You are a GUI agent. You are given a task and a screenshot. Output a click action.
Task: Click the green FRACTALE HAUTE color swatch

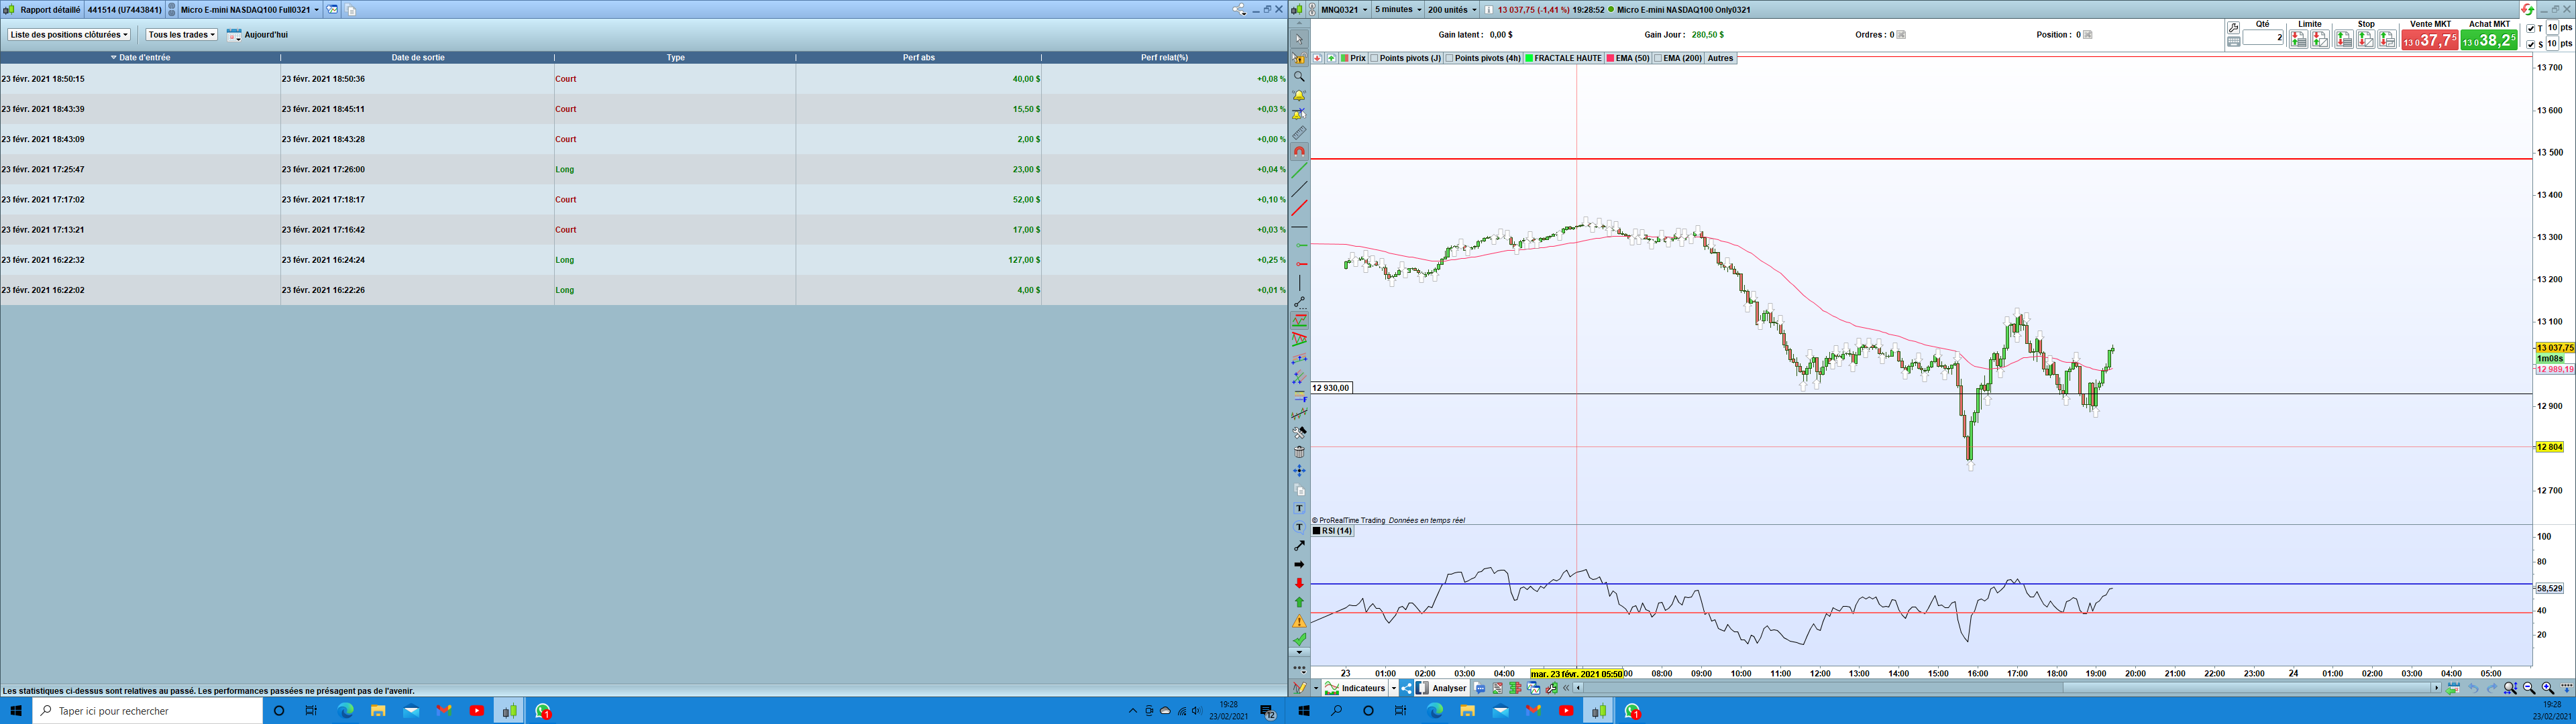pyautogui.click(x=1529, y=58)
